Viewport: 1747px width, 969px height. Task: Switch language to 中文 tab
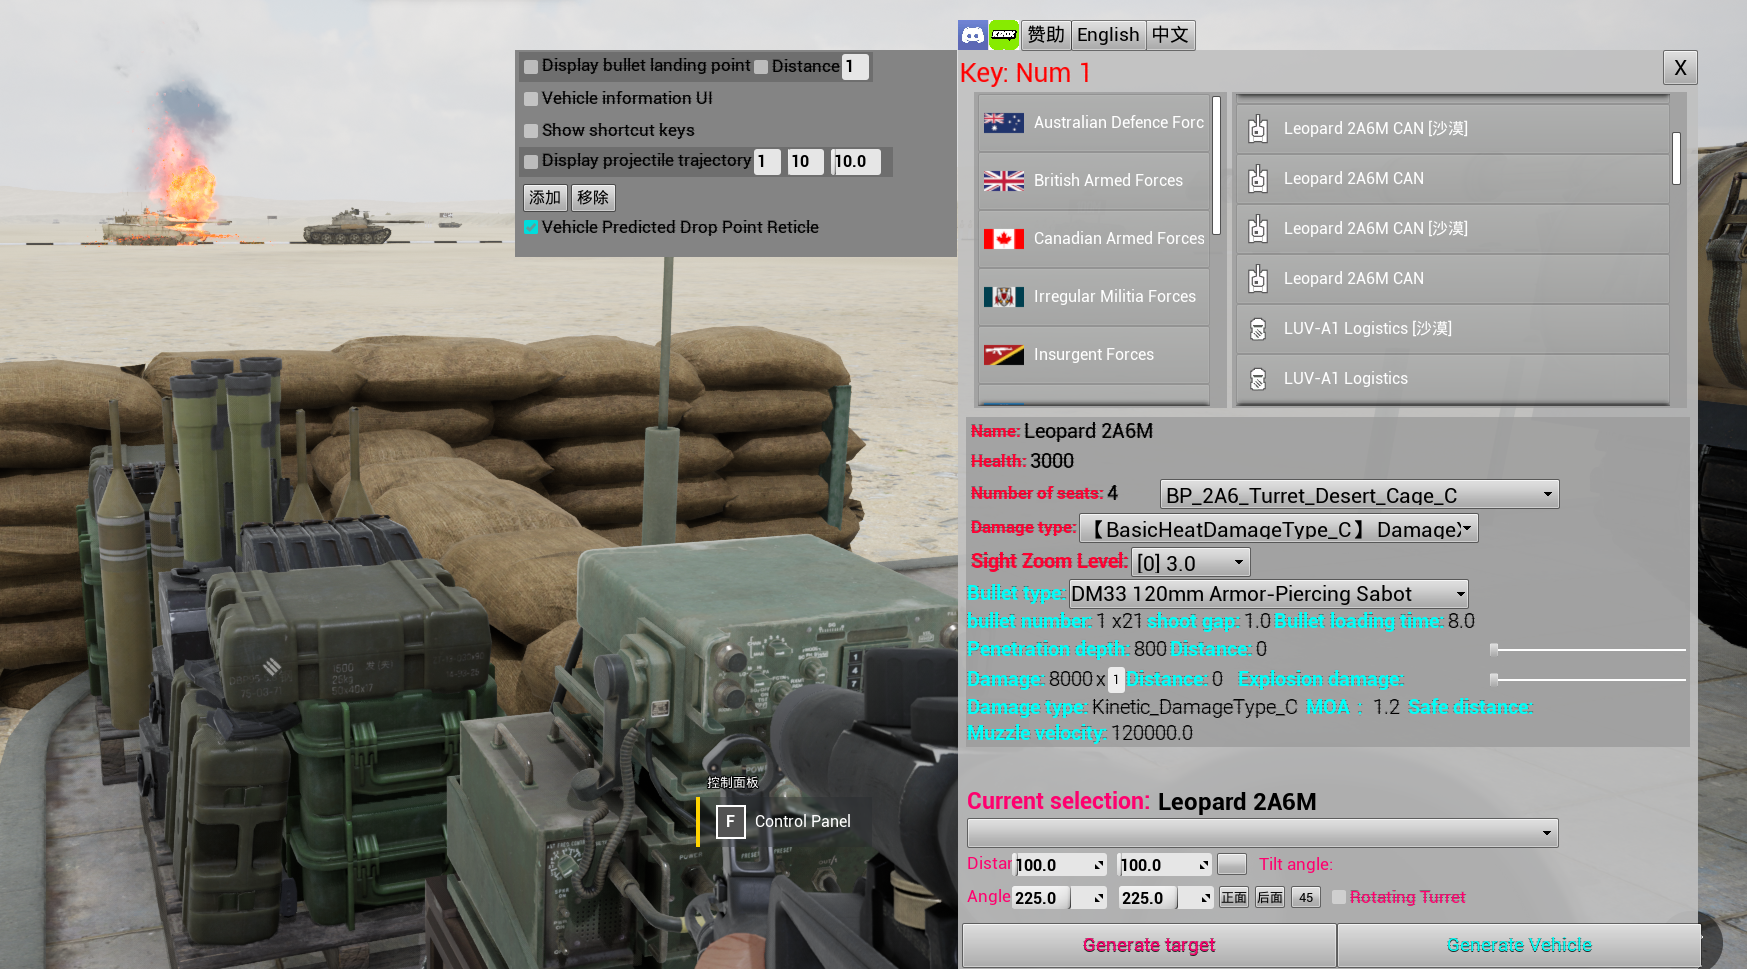pos(1170,35)
